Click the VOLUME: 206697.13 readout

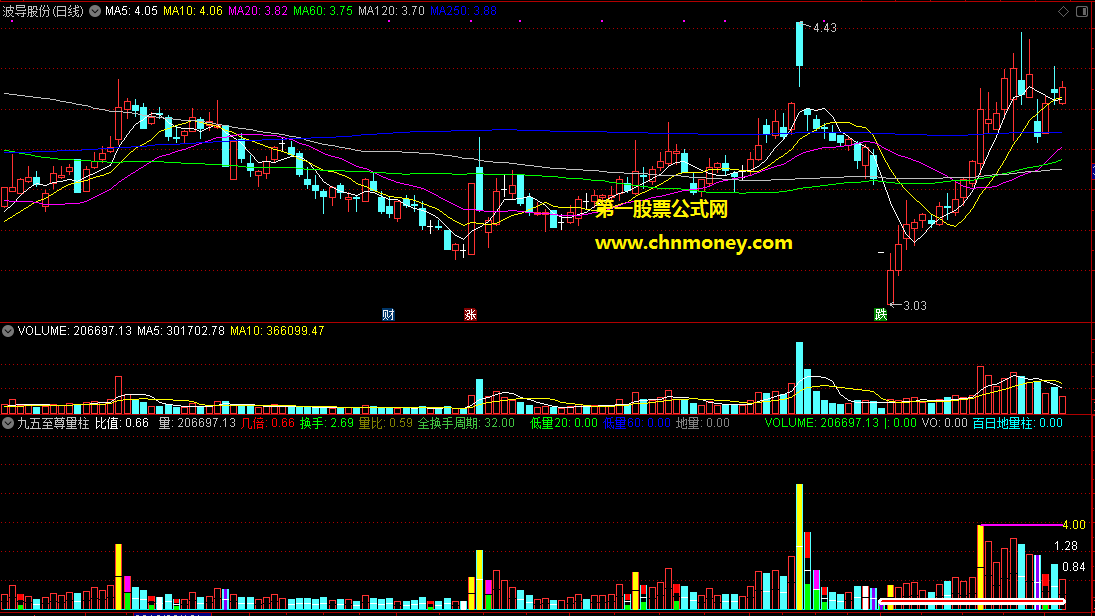pyautogui.click(x=75, y=331)
